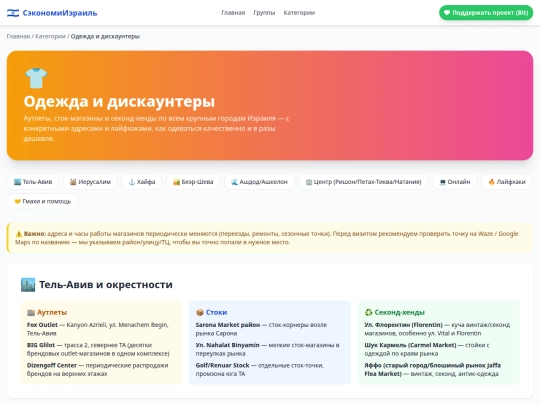
Task: Click the Одежда и дискаунтеры banner title
Action: pyautogui.click(x=119, y=101)
